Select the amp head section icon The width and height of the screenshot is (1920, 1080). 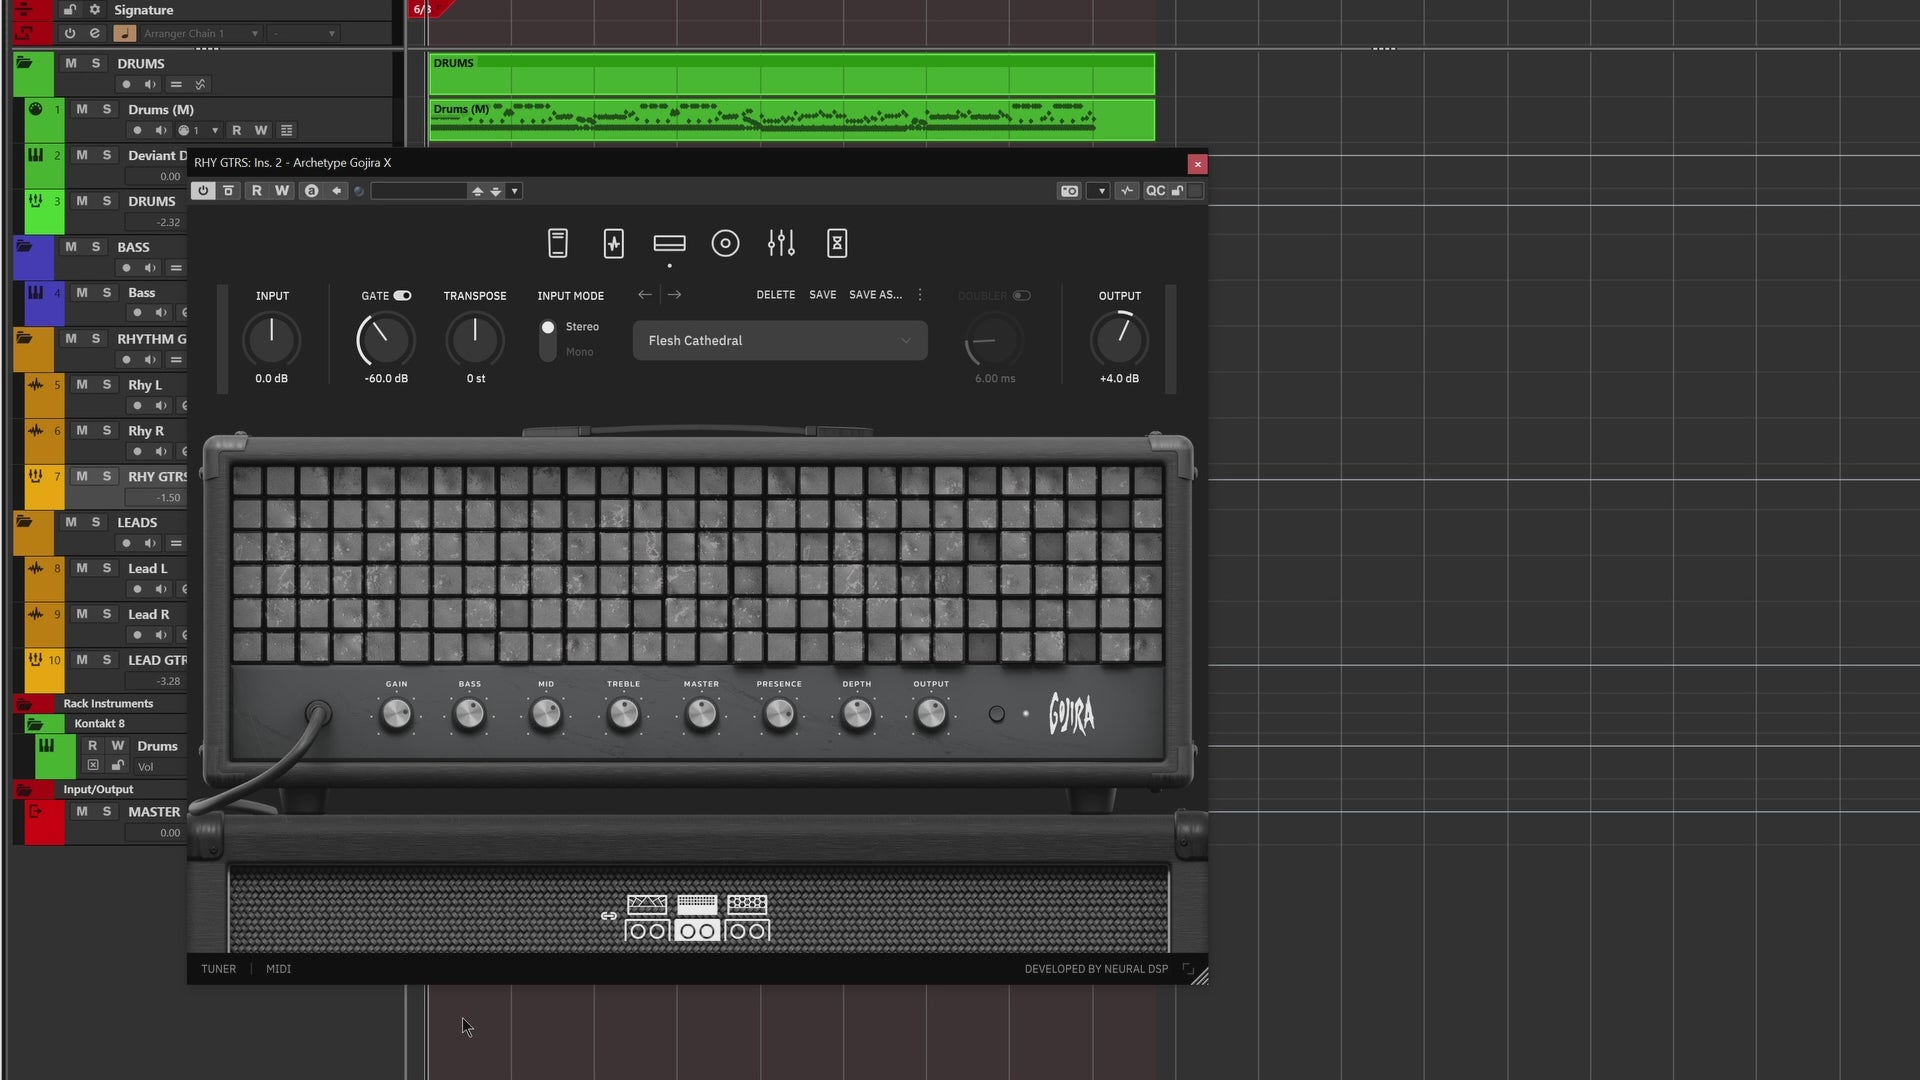coord(669,243)
